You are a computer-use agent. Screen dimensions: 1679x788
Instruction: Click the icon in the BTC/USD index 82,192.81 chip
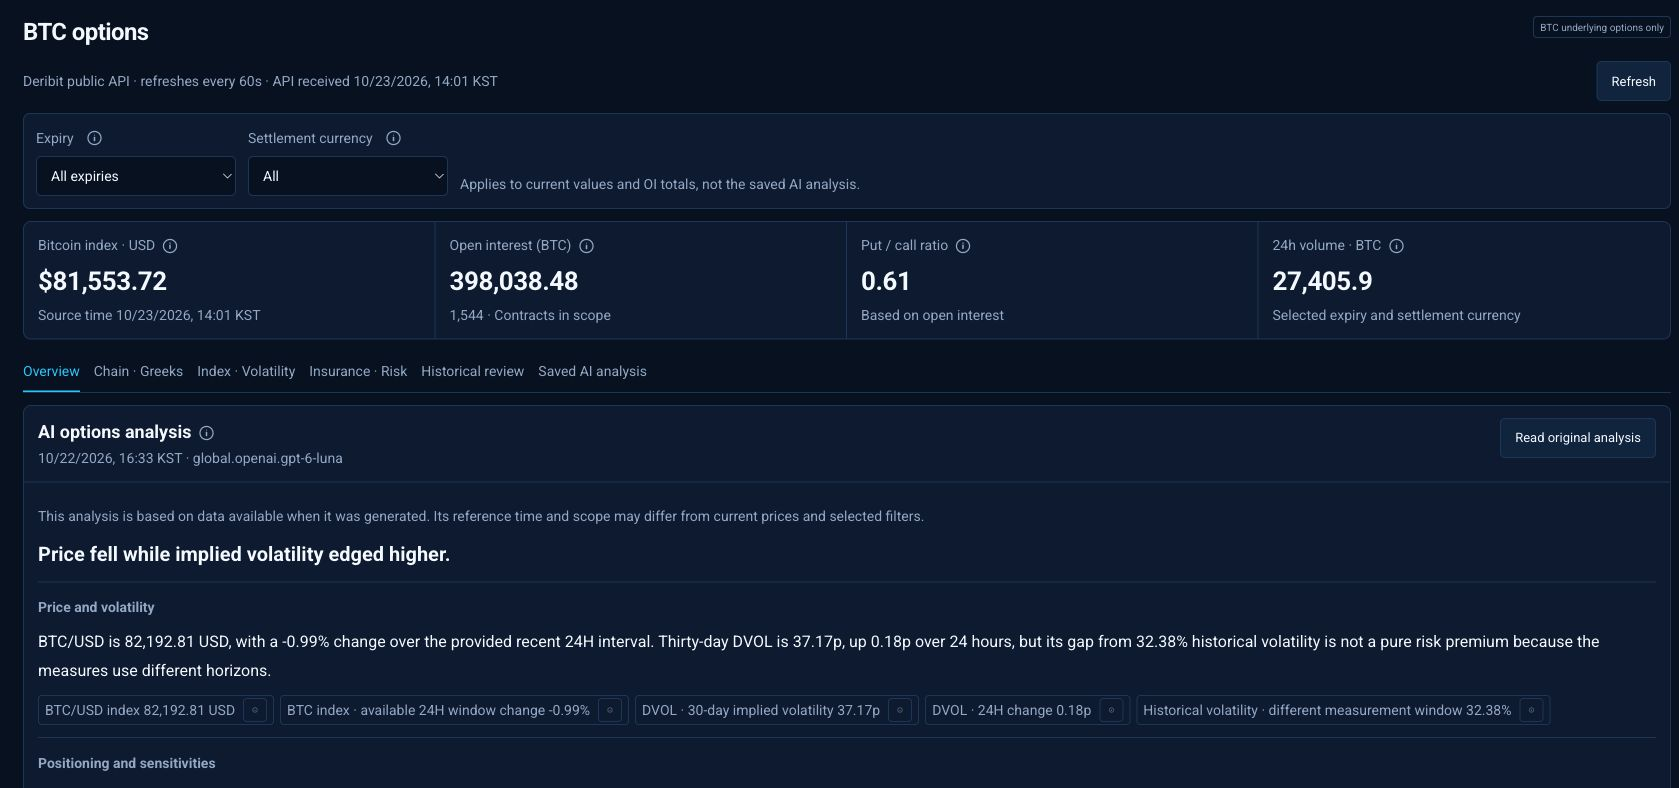255,710
